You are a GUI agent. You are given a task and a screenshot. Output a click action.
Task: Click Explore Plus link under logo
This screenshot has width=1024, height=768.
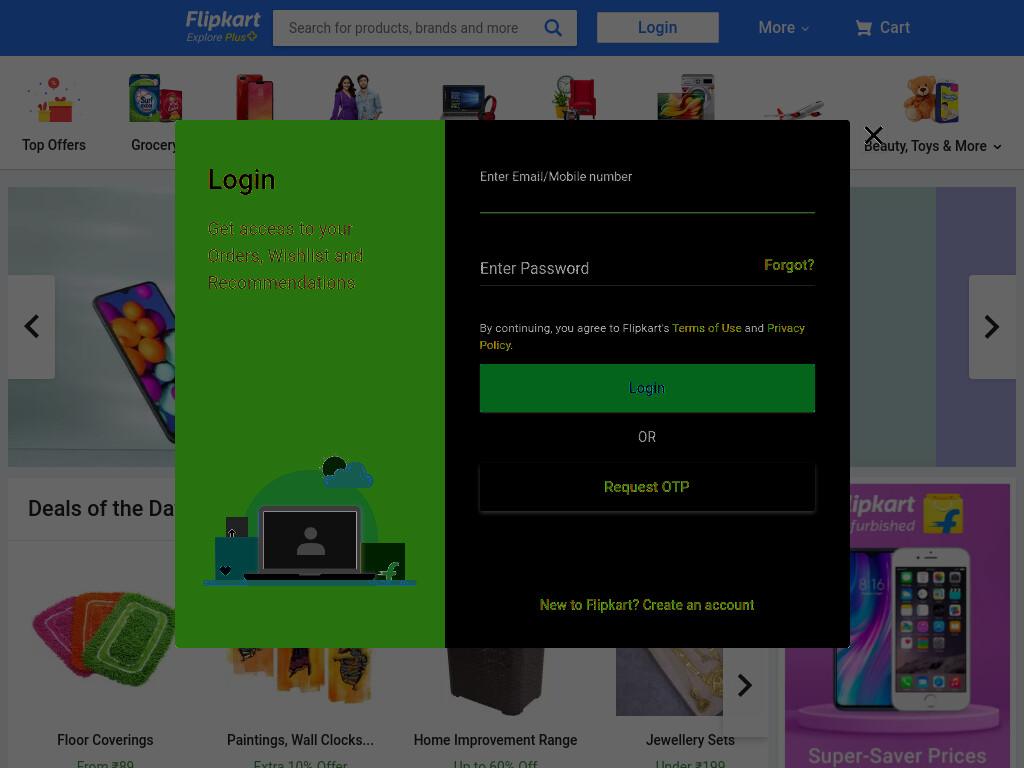coord(222,37)
